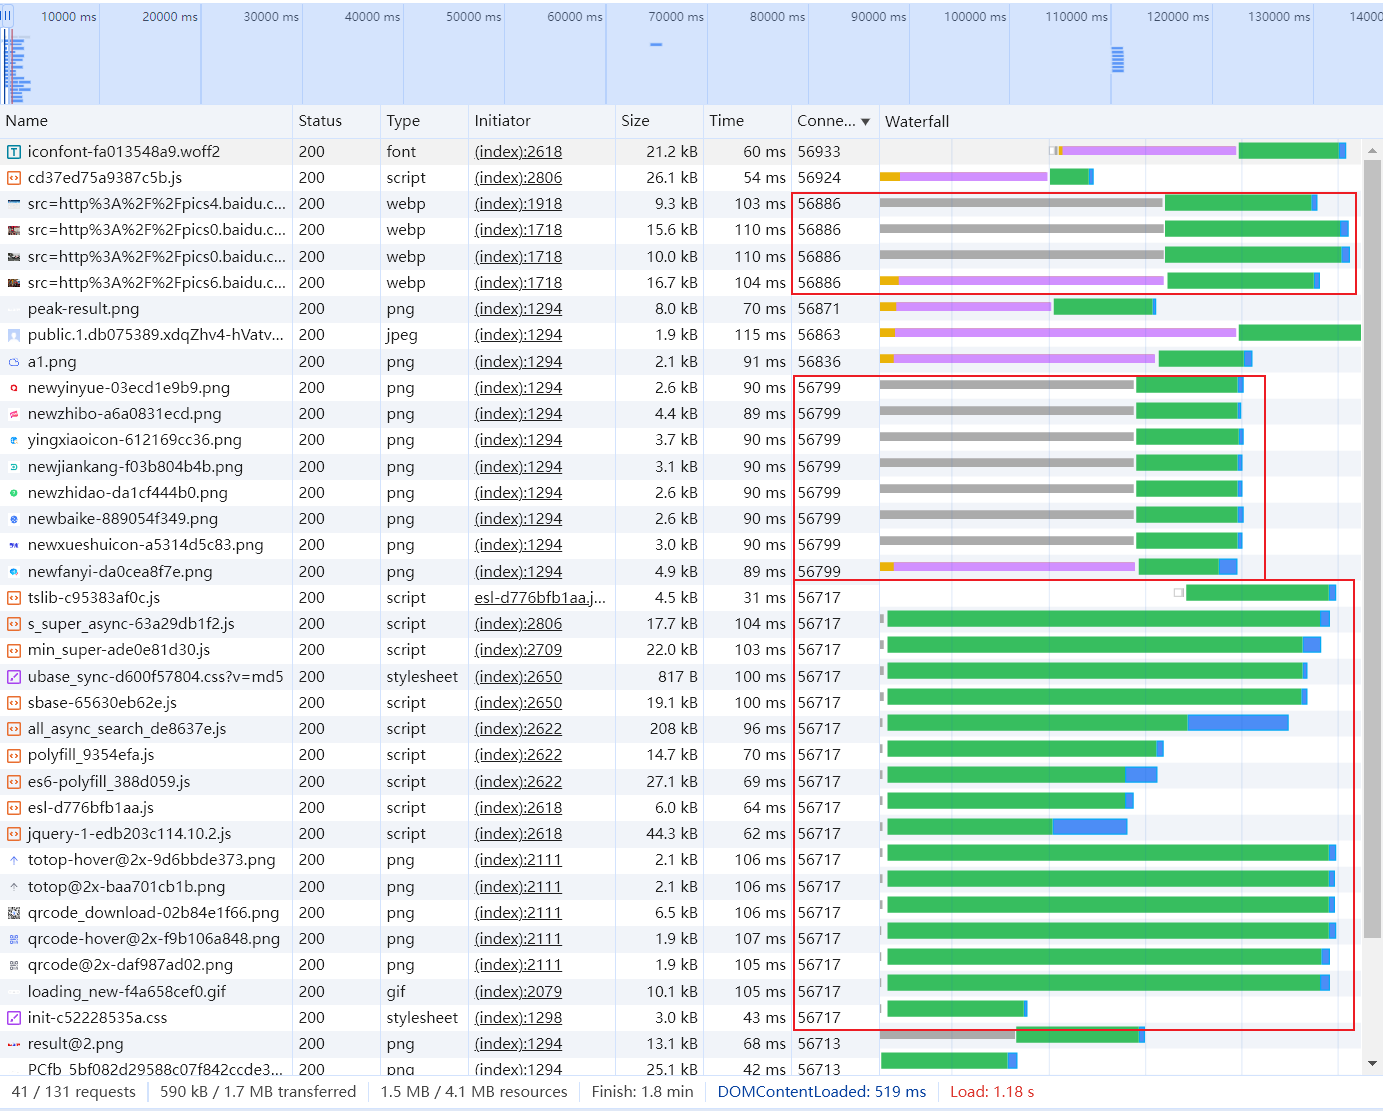This screenshot has width=1383, height=1111.
Task: Click the image thumbnail icon of newzhidao-da1cf444b0.png
Action: 14,493
